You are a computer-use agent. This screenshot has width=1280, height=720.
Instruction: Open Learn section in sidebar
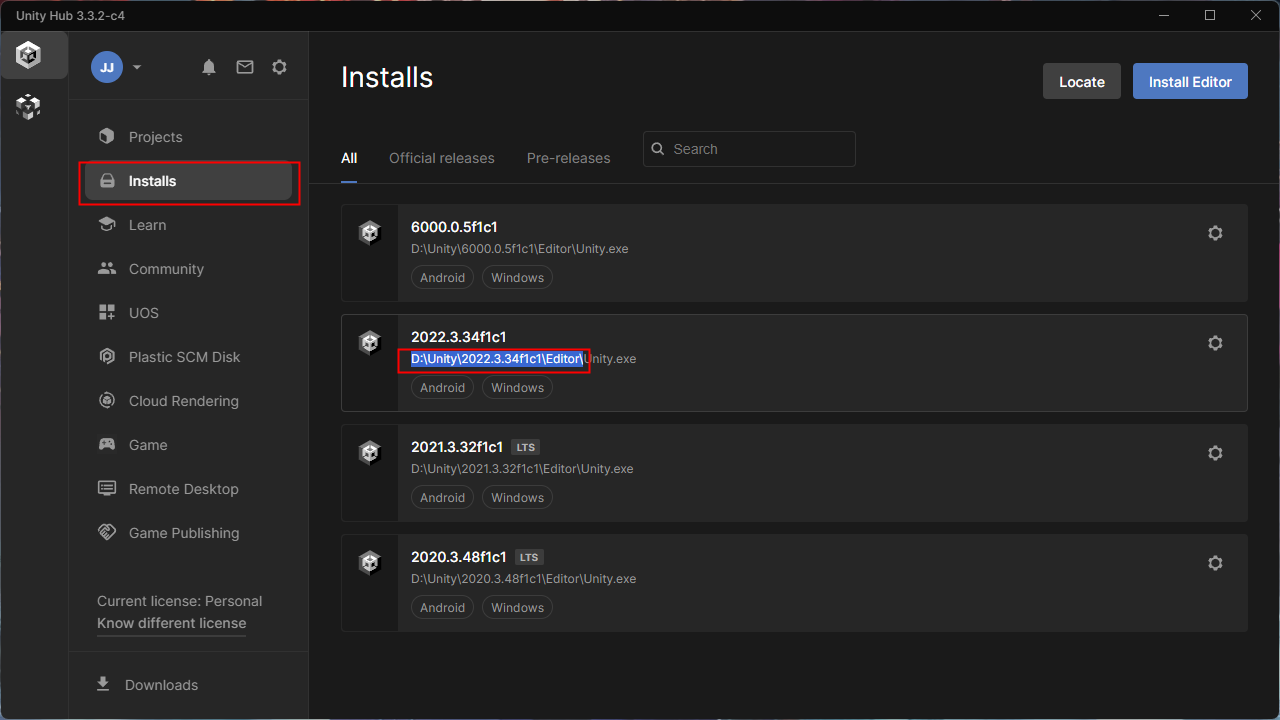point(189,225)
